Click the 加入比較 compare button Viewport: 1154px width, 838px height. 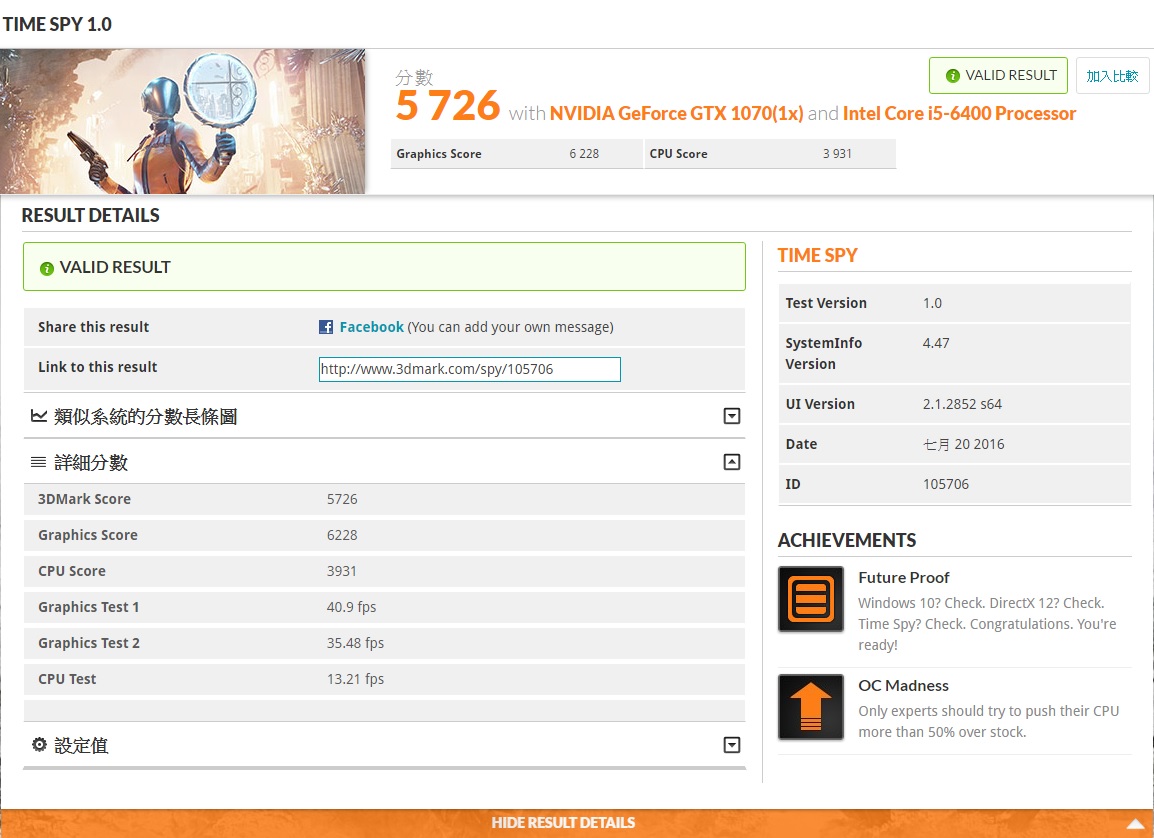click(x=1112, y=76)
